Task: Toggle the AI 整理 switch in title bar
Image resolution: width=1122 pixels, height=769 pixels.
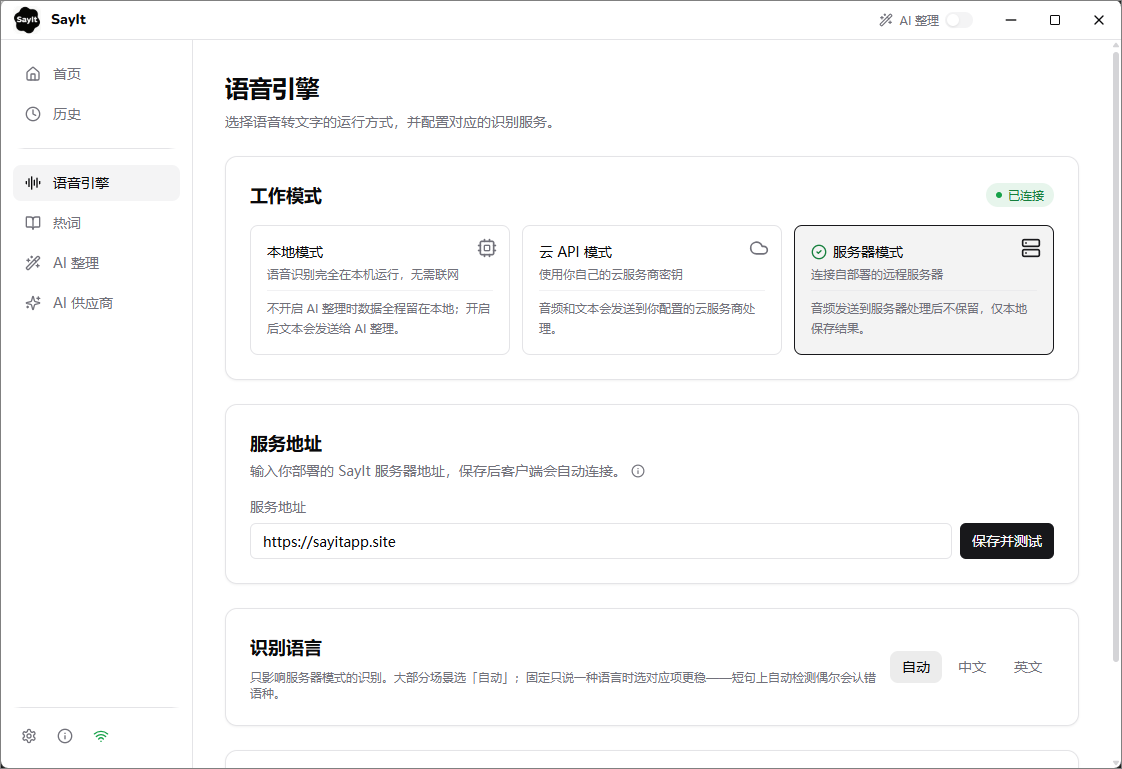Action: coord(959,20)
